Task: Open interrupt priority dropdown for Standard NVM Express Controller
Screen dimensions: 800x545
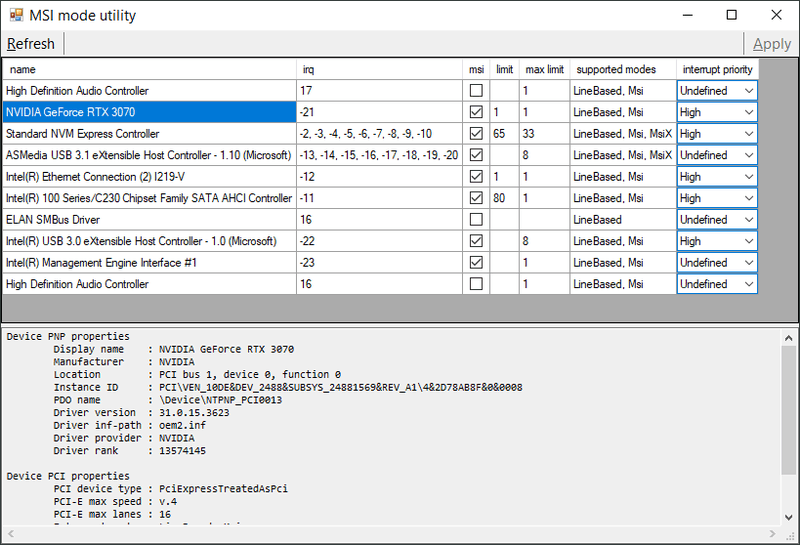Action: (x=717, y=134)
